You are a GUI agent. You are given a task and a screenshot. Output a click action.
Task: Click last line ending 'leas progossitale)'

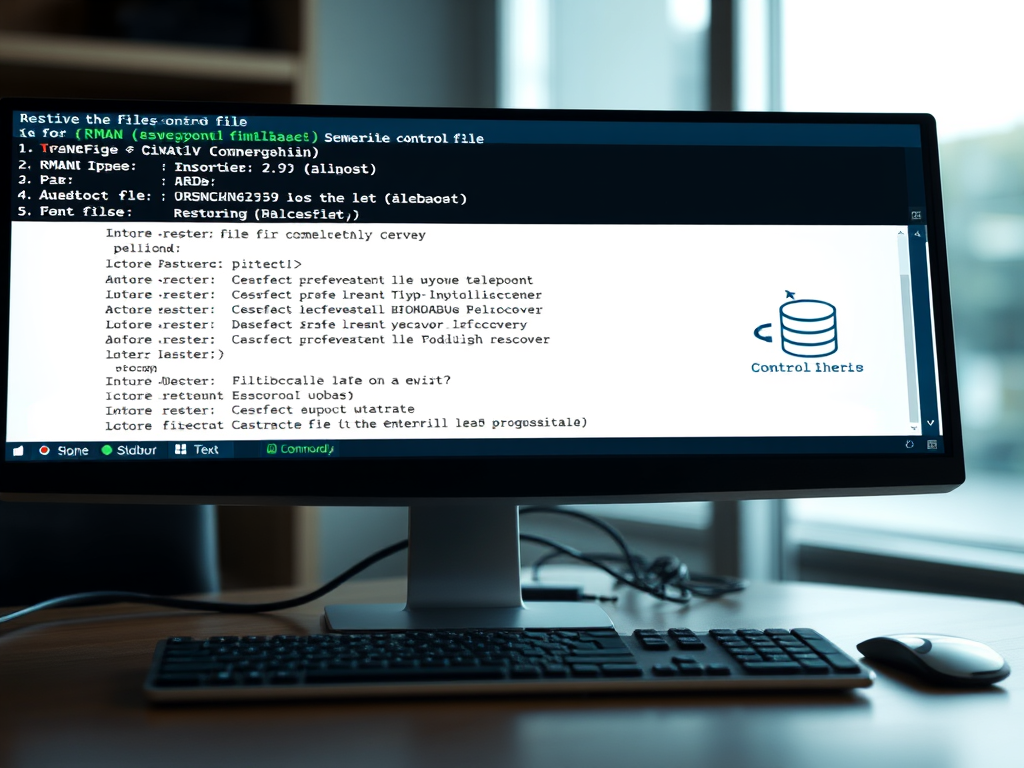pos(346,424)
